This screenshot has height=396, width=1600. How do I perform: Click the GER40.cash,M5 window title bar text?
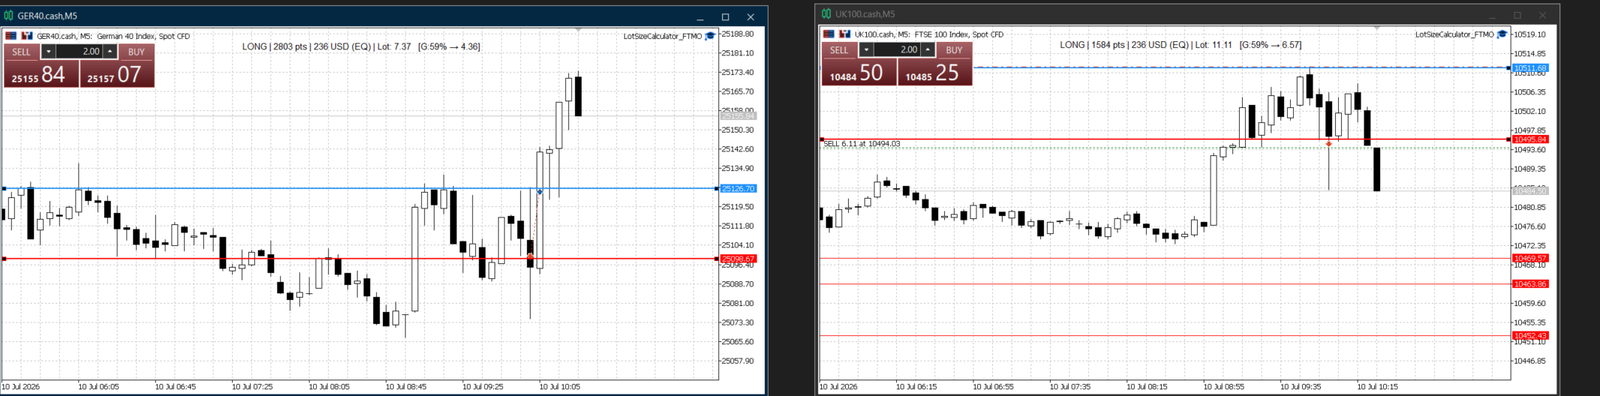click(x=47, y=16)
